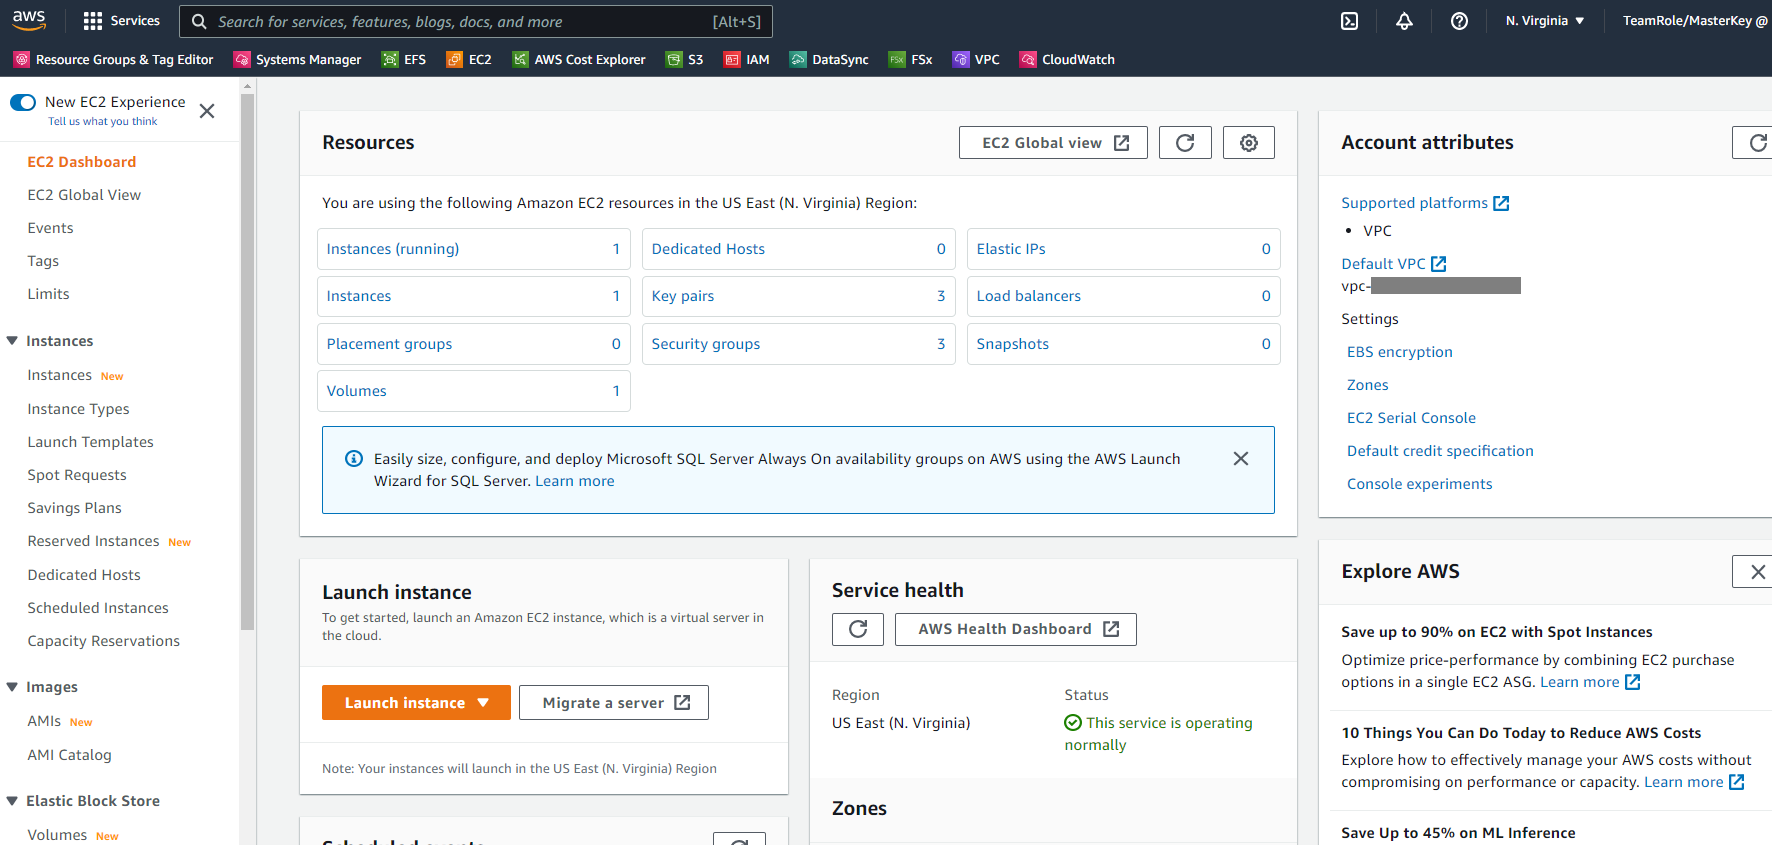Open the Services grid menu
Image resolution: width=1772 pixels, height=845 pixels.
(x=121, y=21)
